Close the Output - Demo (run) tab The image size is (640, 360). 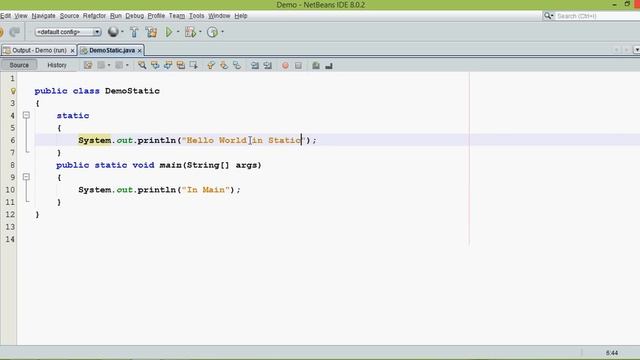coord(72,51)
